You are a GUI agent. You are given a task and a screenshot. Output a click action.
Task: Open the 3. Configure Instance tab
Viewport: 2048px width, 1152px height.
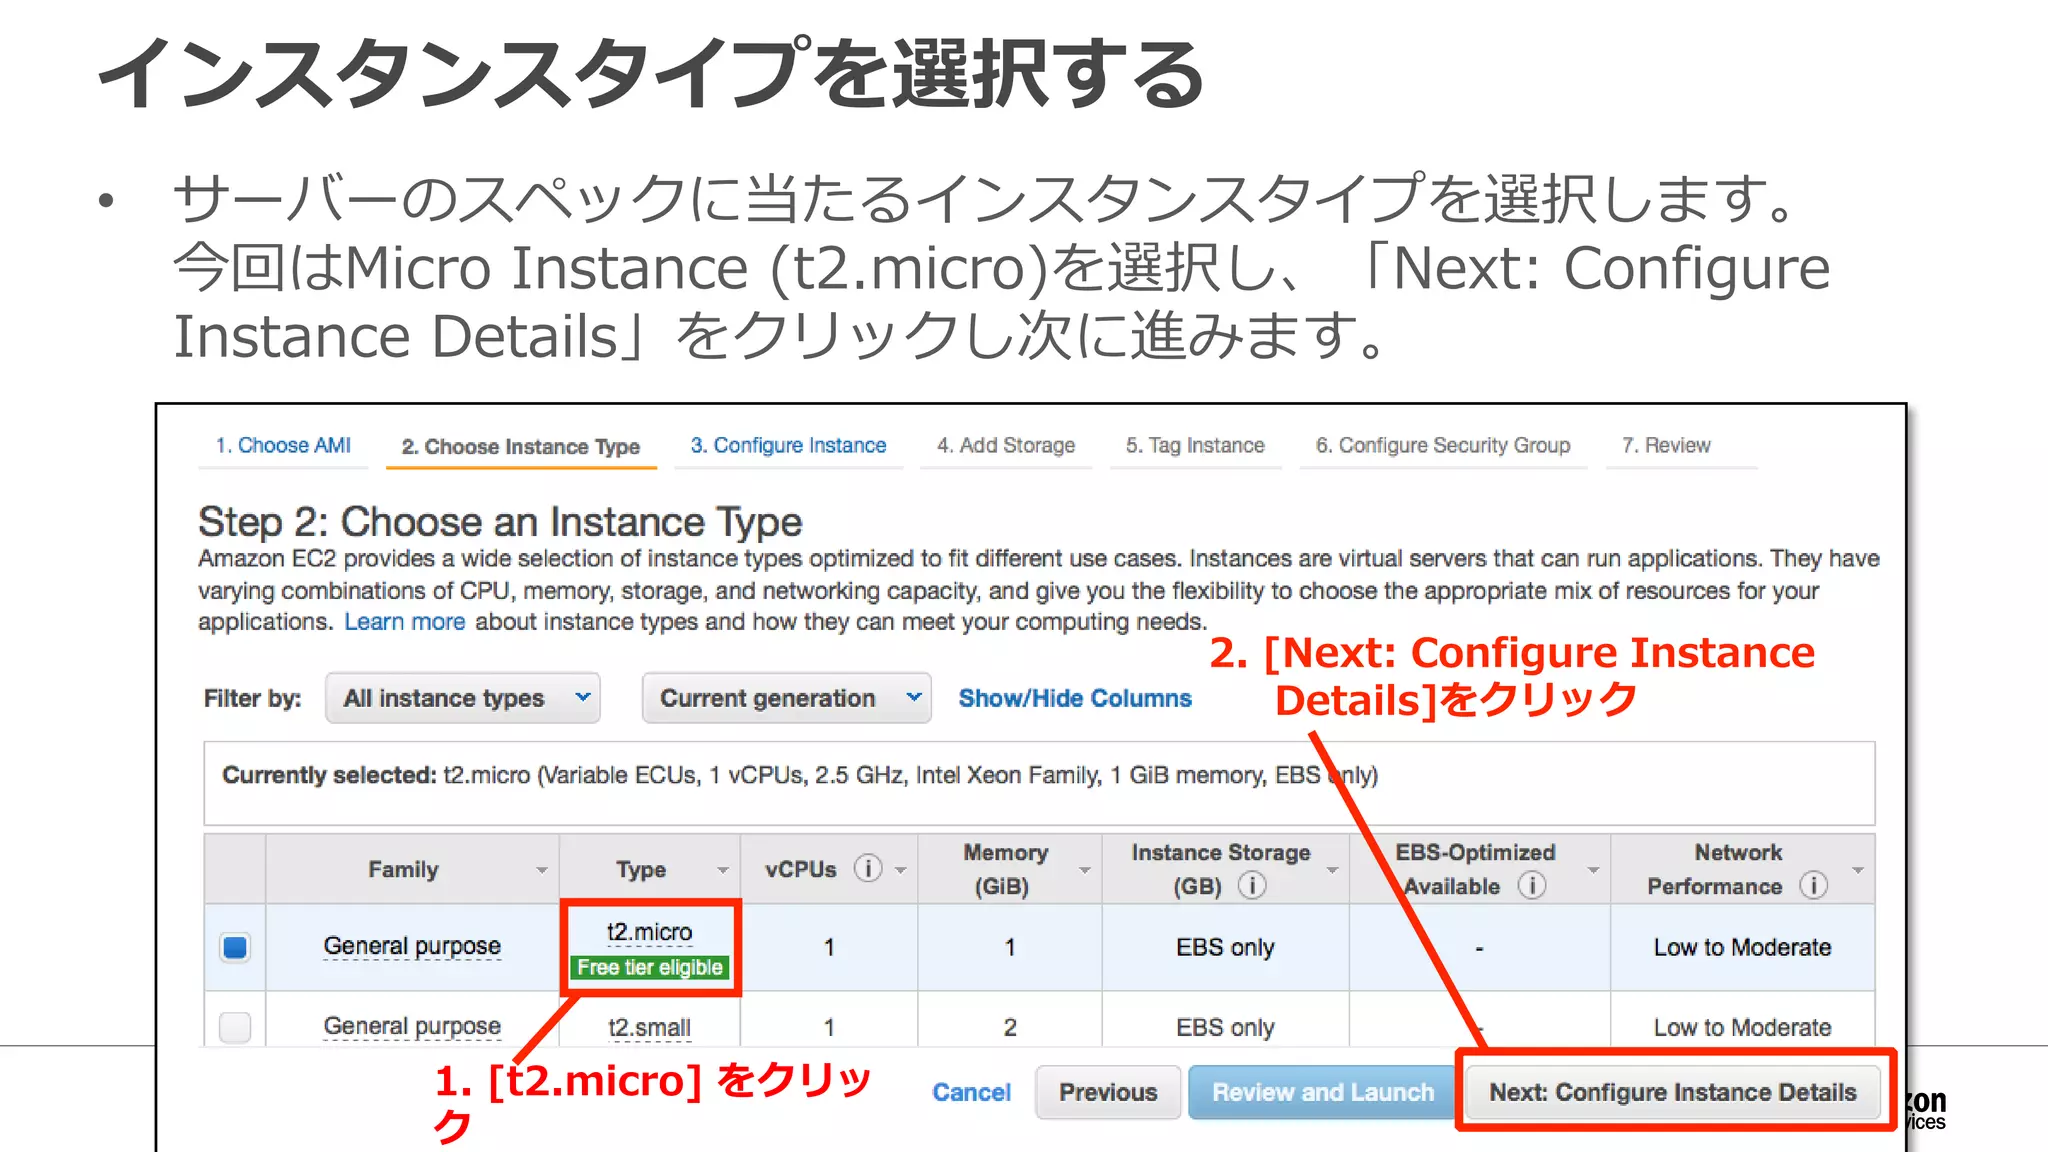click(x=788, y=446)
